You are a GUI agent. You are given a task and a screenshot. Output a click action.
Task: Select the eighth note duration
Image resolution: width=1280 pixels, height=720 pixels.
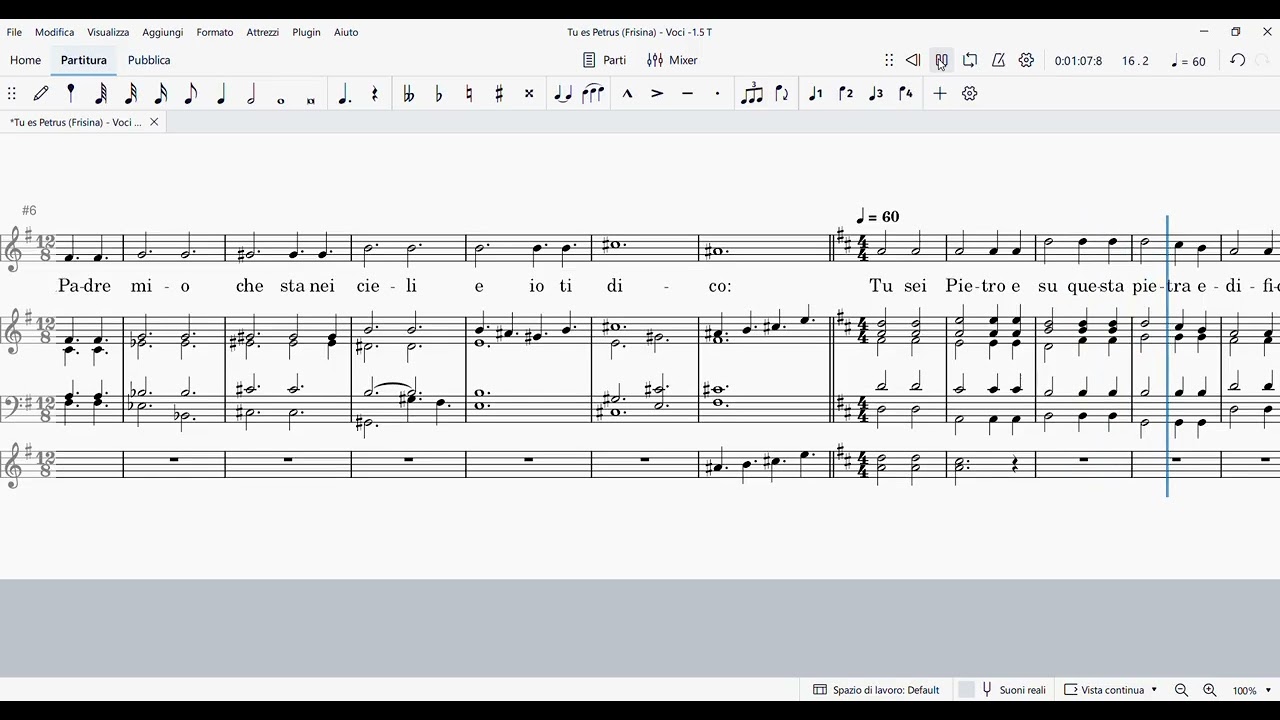(x=191, y=93)
